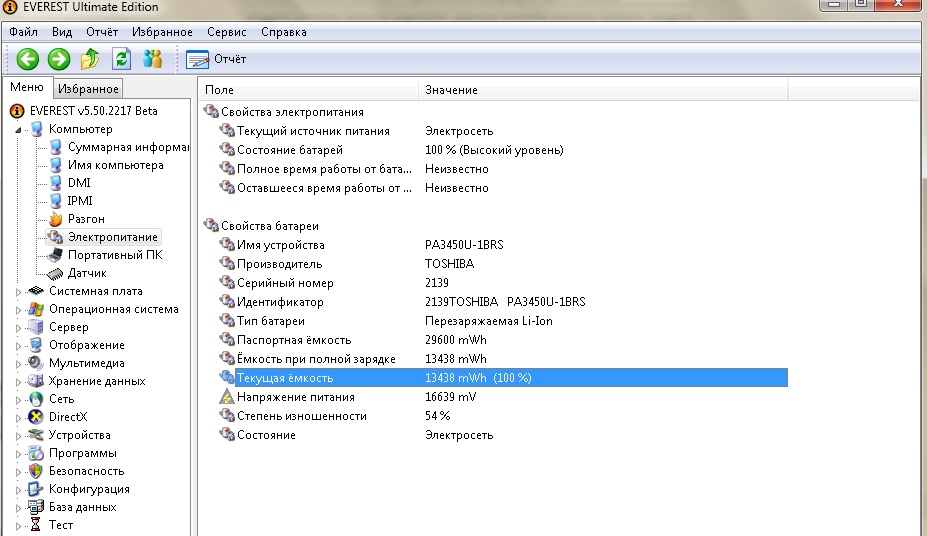The image size is (927, 536).
Task: Click the Тест hourglass icon
Action: point(35,525)
